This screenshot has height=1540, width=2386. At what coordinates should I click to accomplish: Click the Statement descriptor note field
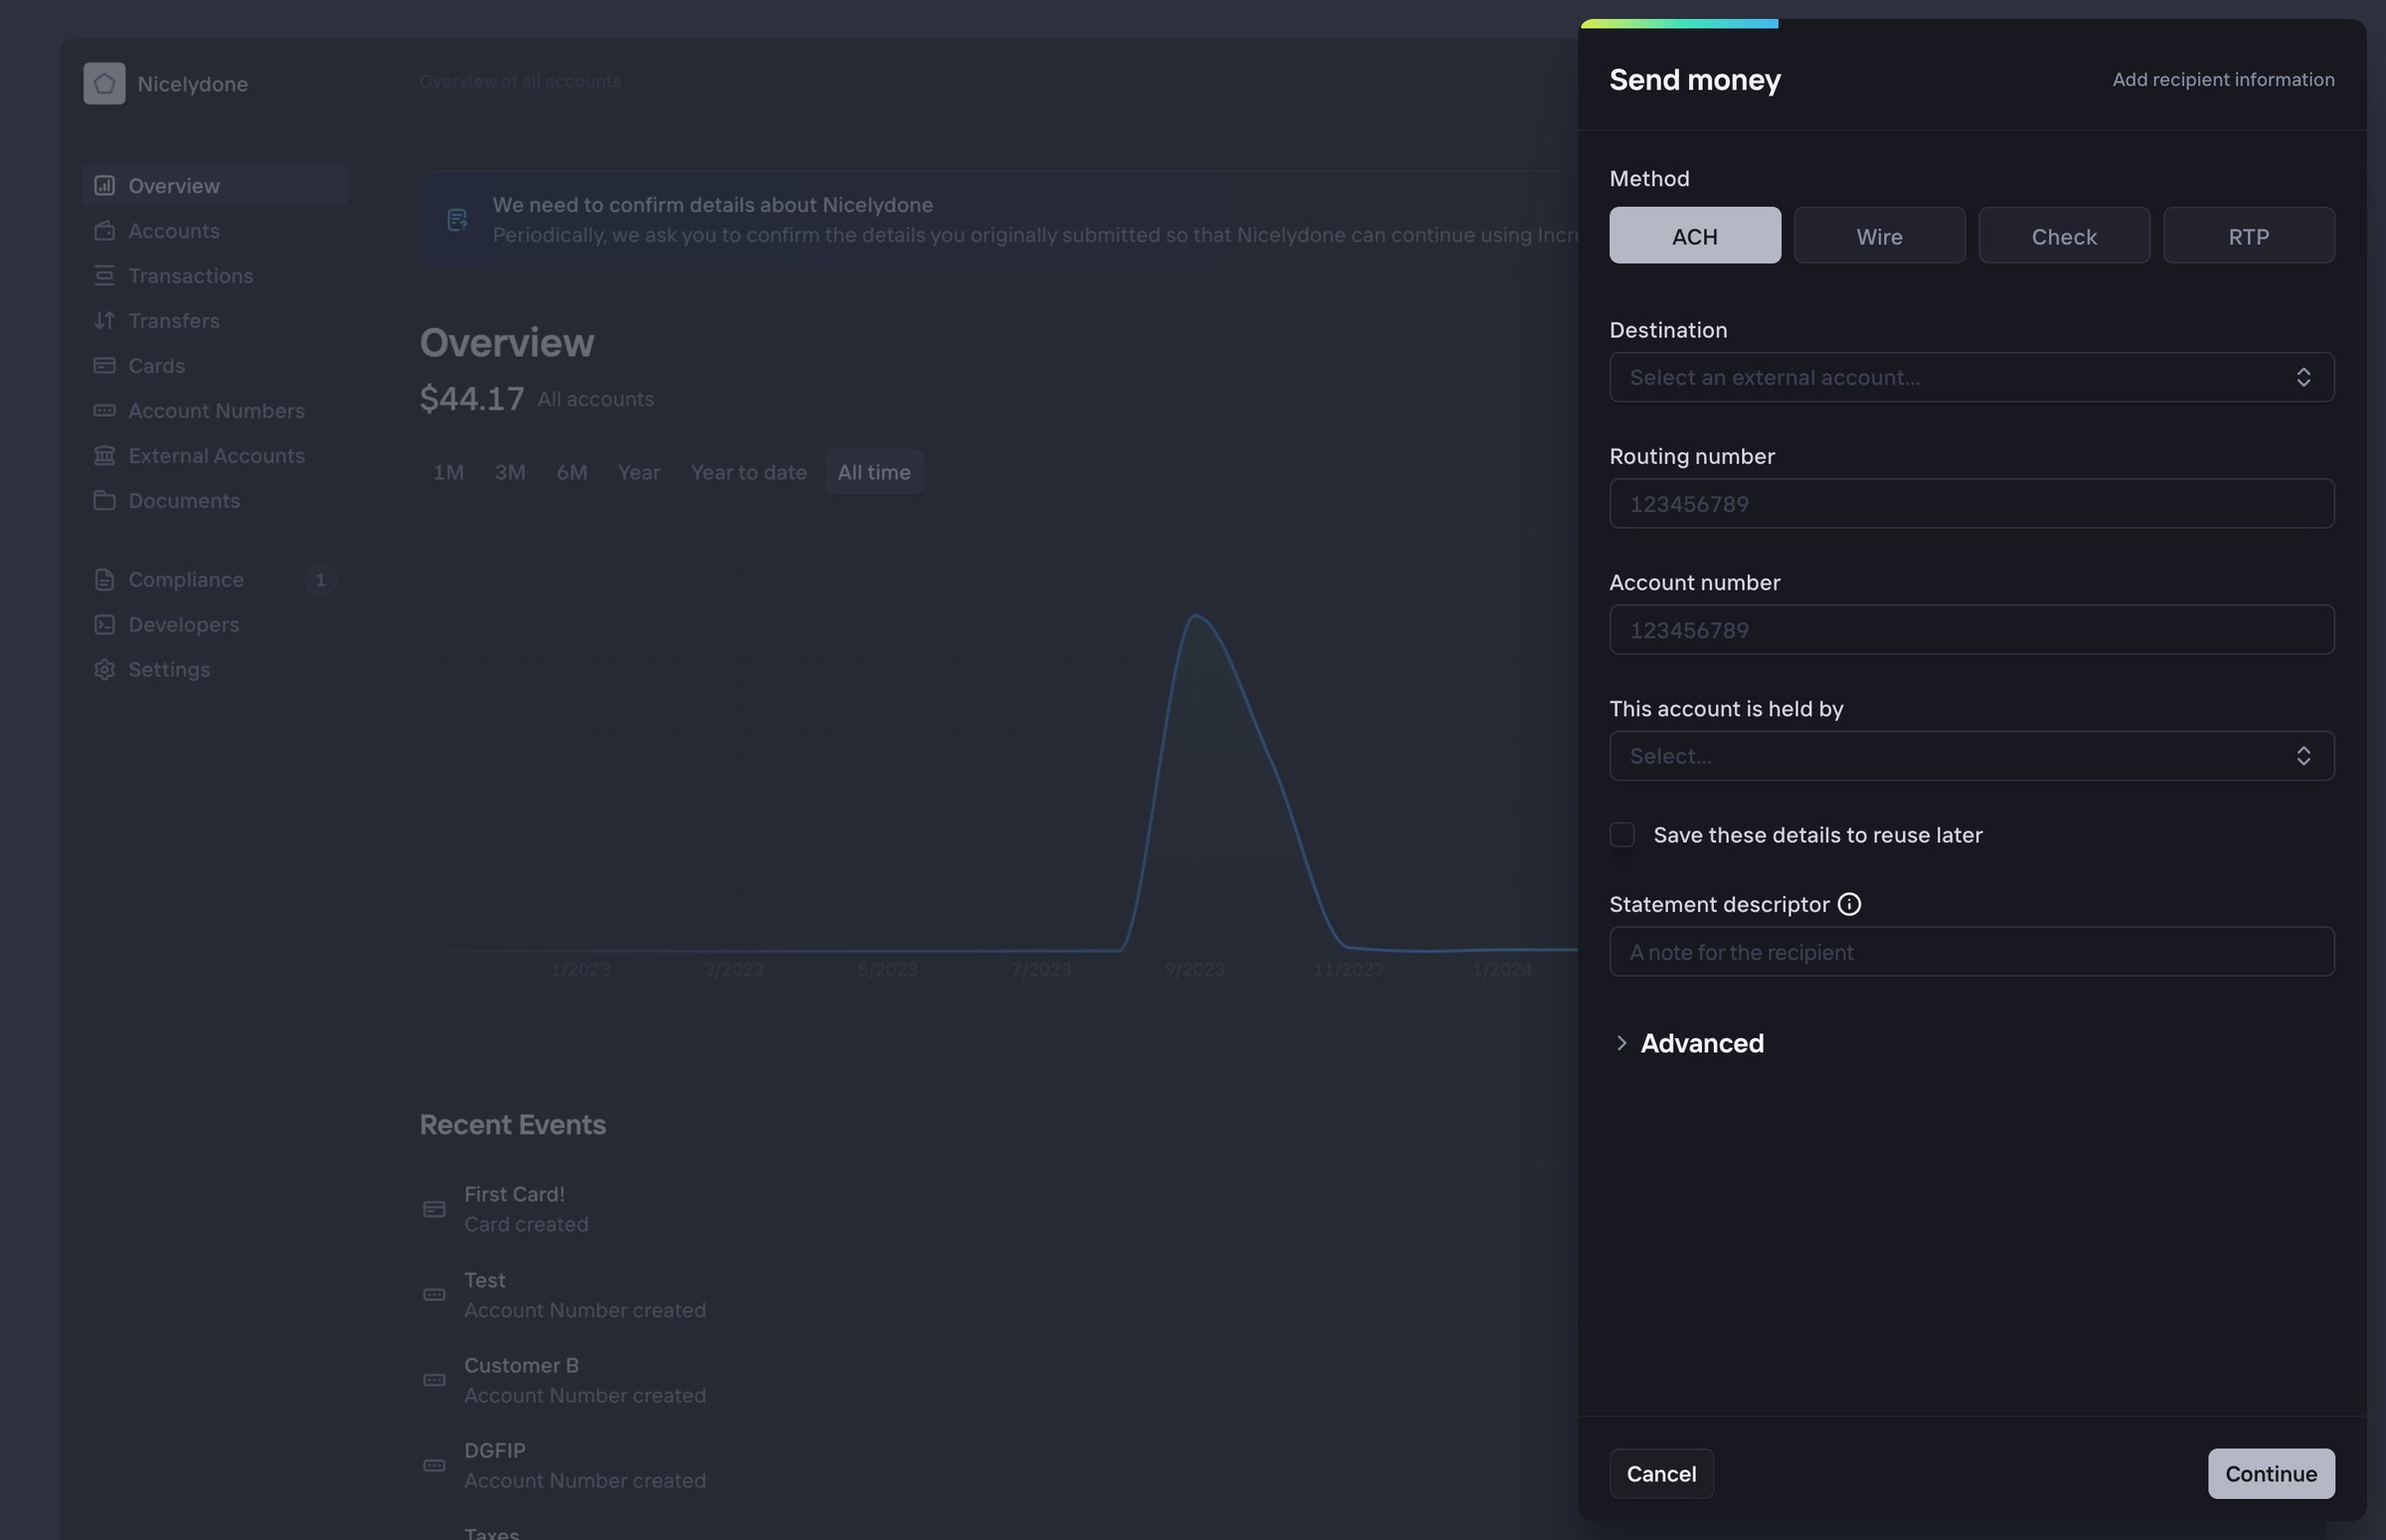click(1972, 952)
